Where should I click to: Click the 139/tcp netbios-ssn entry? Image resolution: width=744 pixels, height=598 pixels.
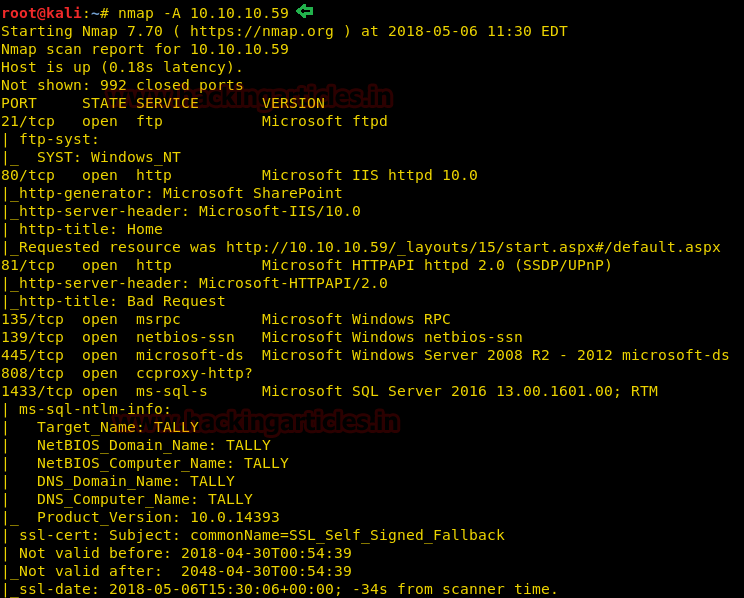261,337
